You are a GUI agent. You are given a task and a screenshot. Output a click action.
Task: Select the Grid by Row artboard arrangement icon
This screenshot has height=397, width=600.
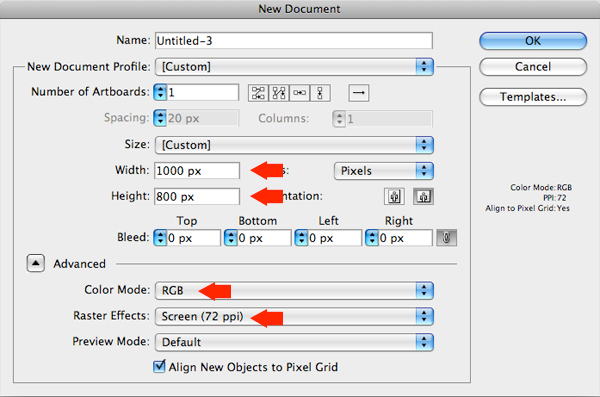pyautogui.click(x=258, y=93)
